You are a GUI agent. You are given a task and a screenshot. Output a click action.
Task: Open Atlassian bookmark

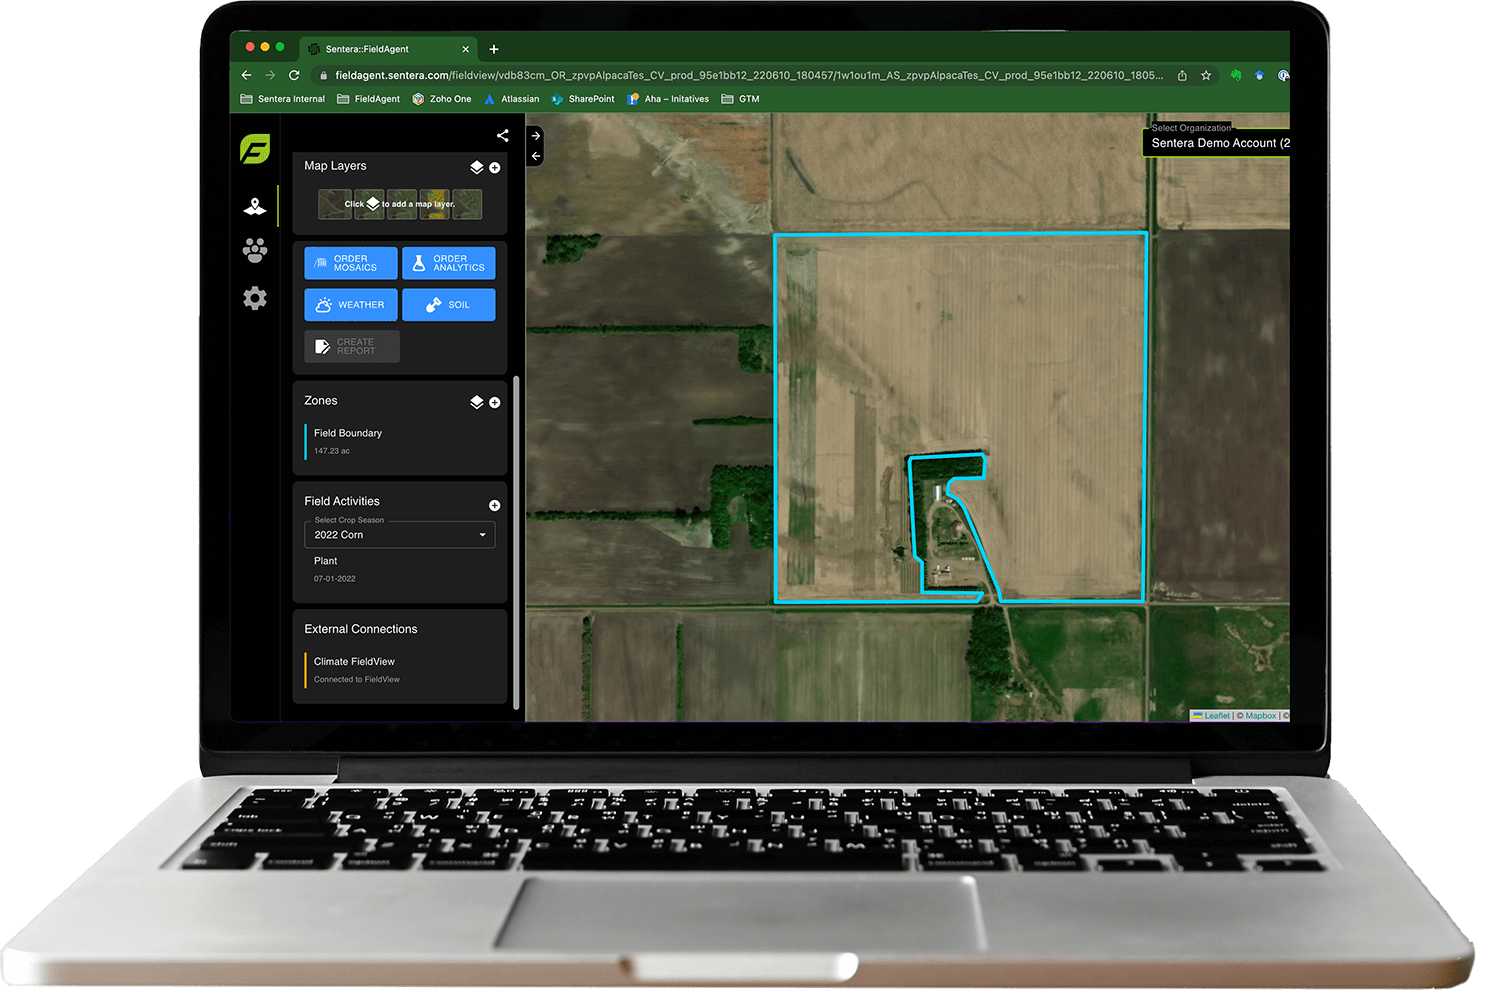click(512, 99)
